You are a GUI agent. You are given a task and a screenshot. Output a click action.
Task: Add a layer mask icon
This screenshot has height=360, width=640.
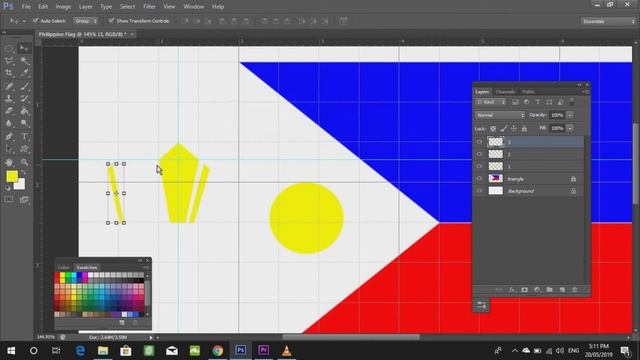(524, 290)
